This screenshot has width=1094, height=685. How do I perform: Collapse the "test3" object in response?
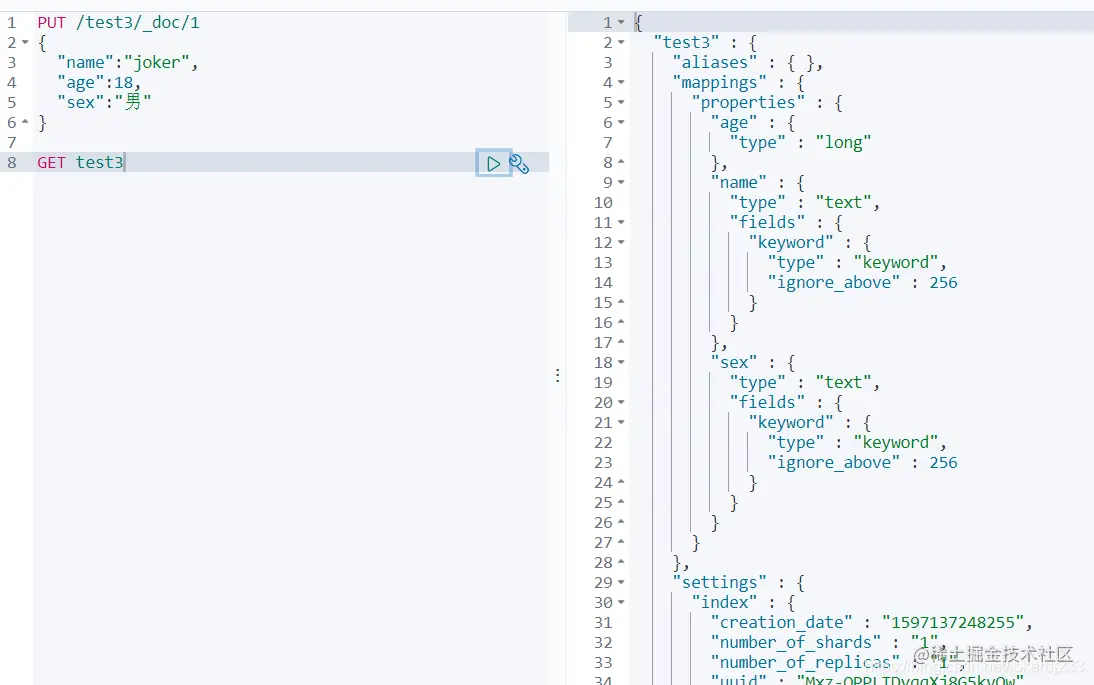[621, 43]
